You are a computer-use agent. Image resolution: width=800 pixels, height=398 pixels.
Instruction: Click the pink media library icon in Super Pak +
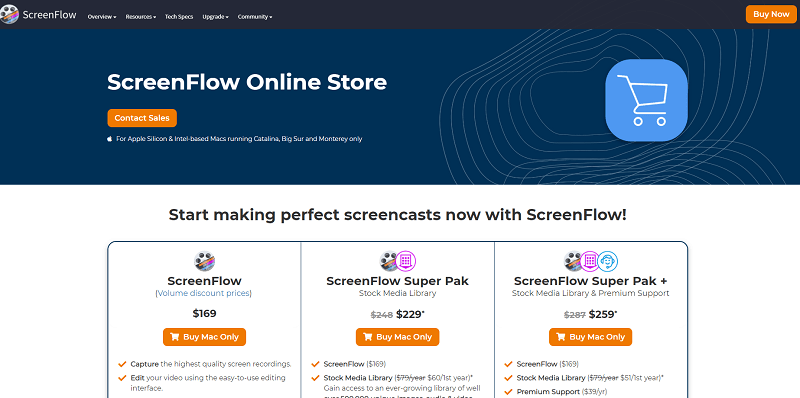[590, 261]
